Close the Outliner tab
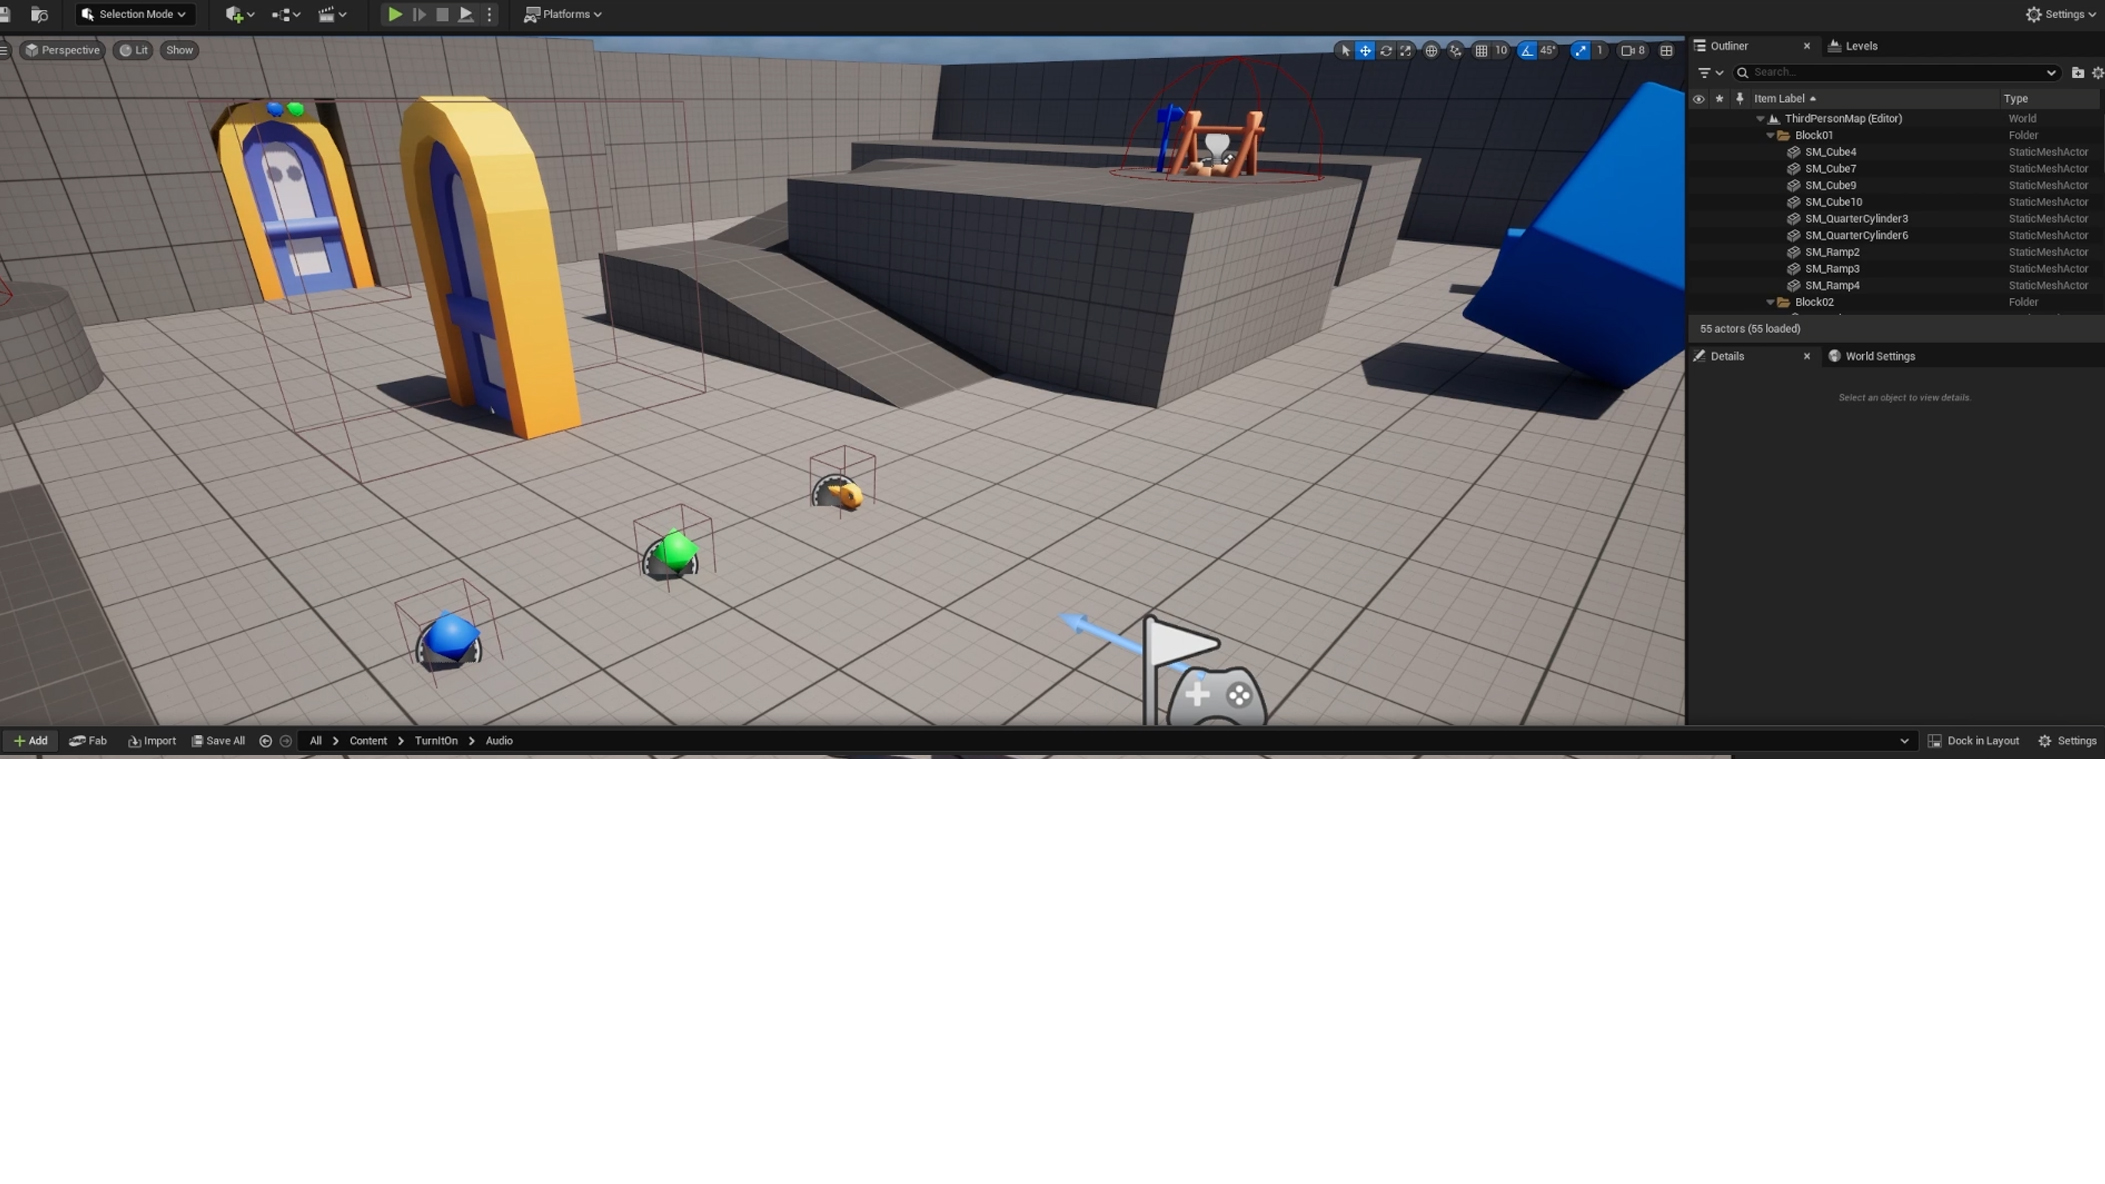This screenshot has width=2105, height=1184. coord(1806,46)
